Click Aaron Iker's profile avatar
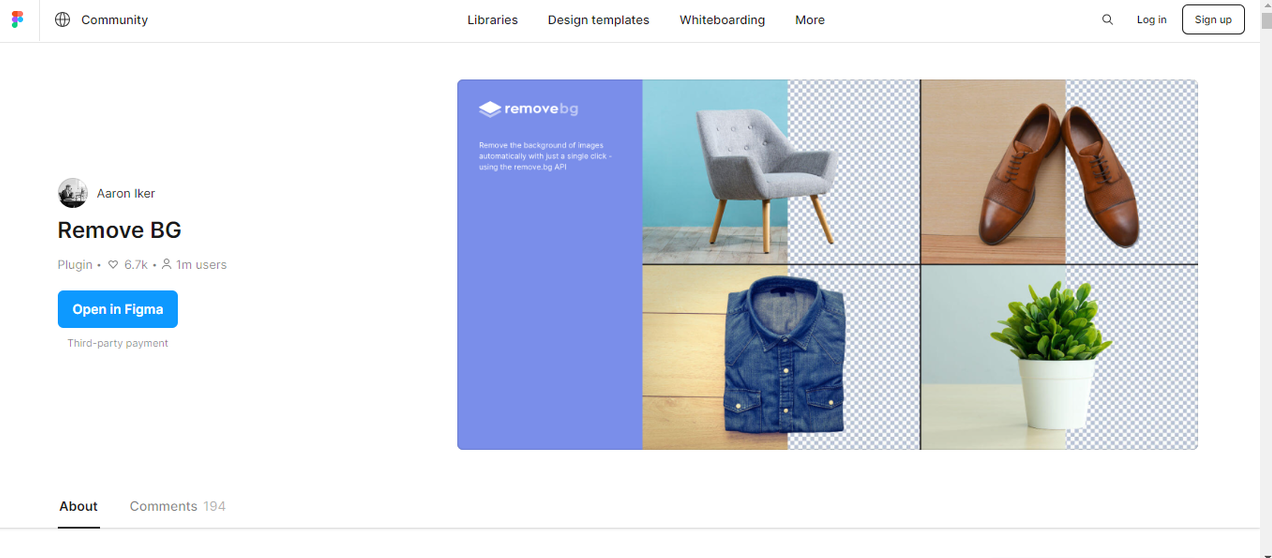This screenshot has height=558, width=1272. (73, 193)
